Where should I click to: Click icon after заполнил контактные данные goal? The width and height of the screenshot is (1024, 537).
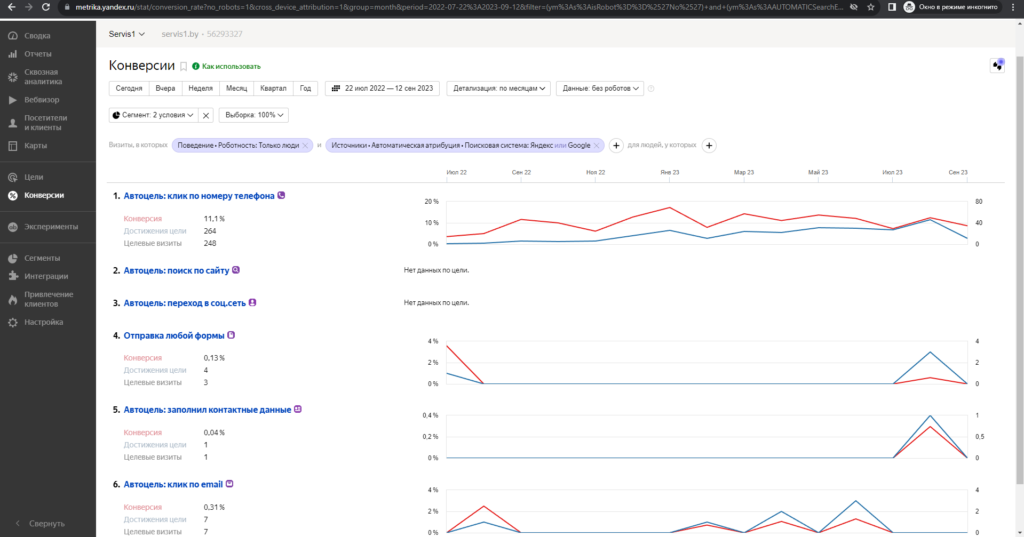click(298, 410)
